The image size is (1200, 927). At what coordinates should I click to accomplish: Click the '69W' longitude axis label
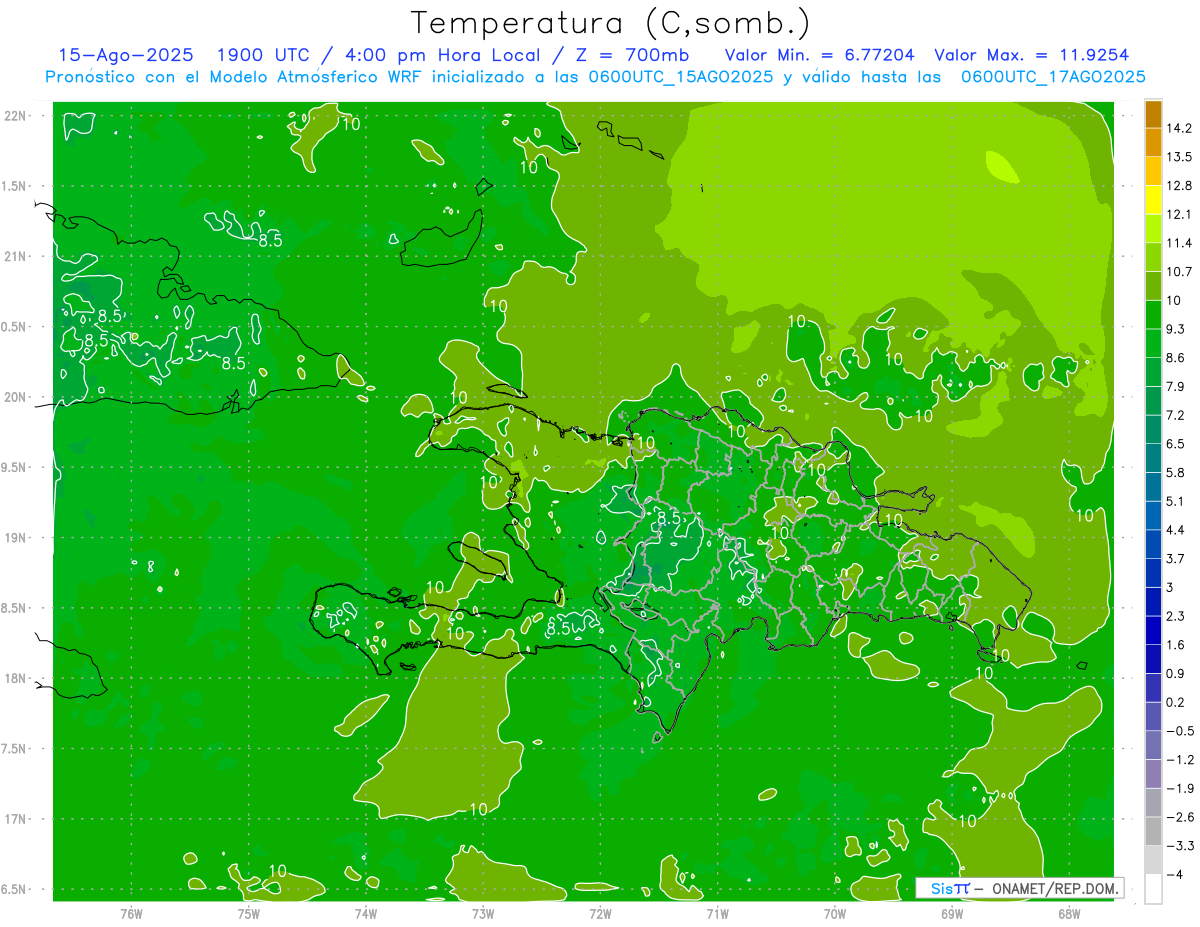point(952,913)
